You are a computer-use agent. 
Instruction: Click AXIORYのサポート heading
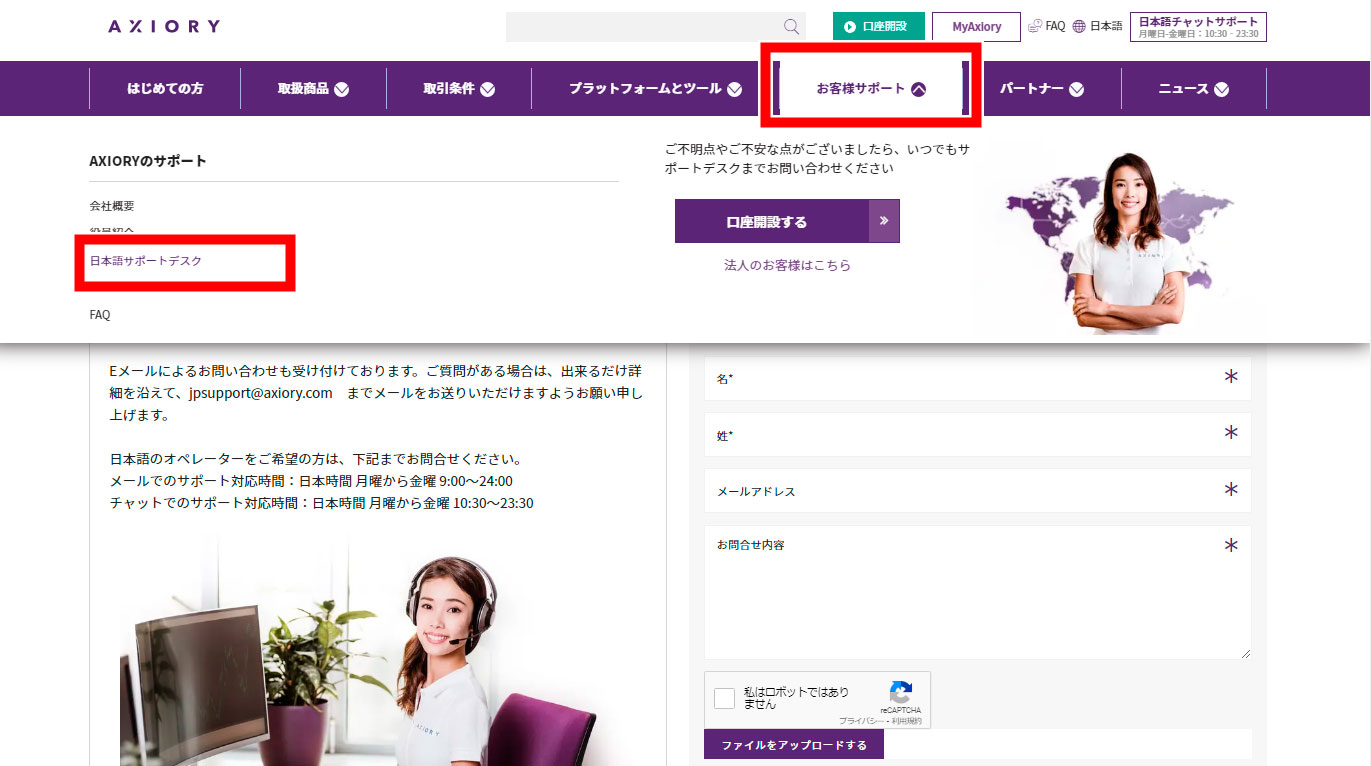pos(148,161)
